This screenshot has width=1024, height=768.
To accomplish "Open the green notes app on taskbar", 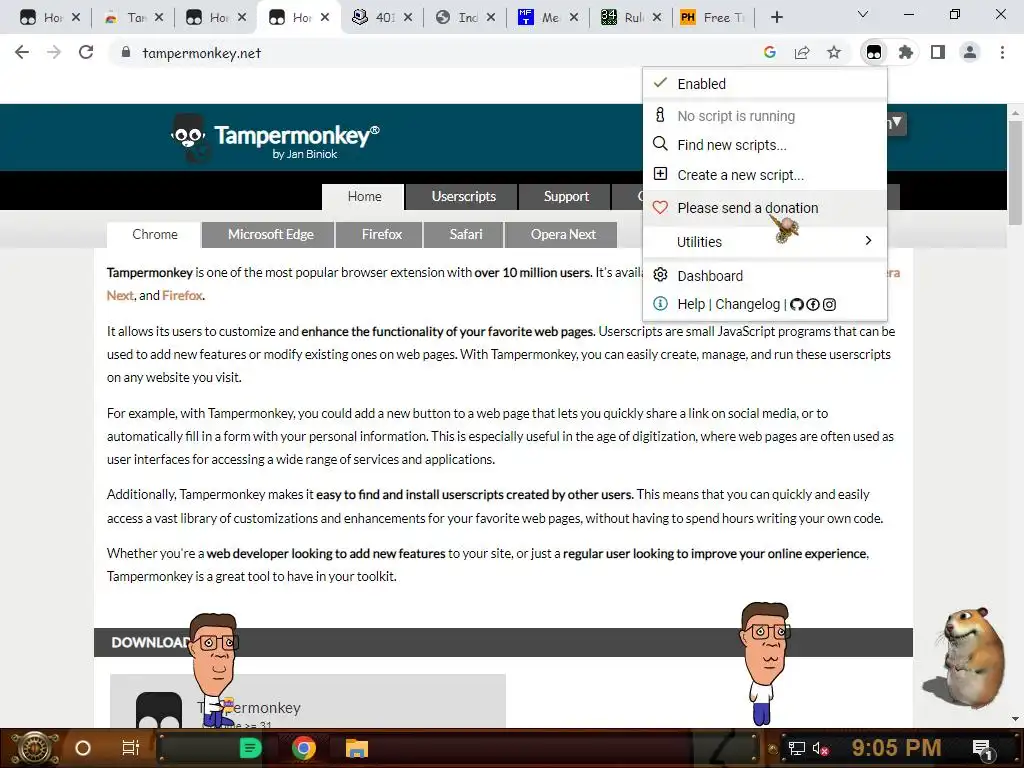I will coord(250,748).
